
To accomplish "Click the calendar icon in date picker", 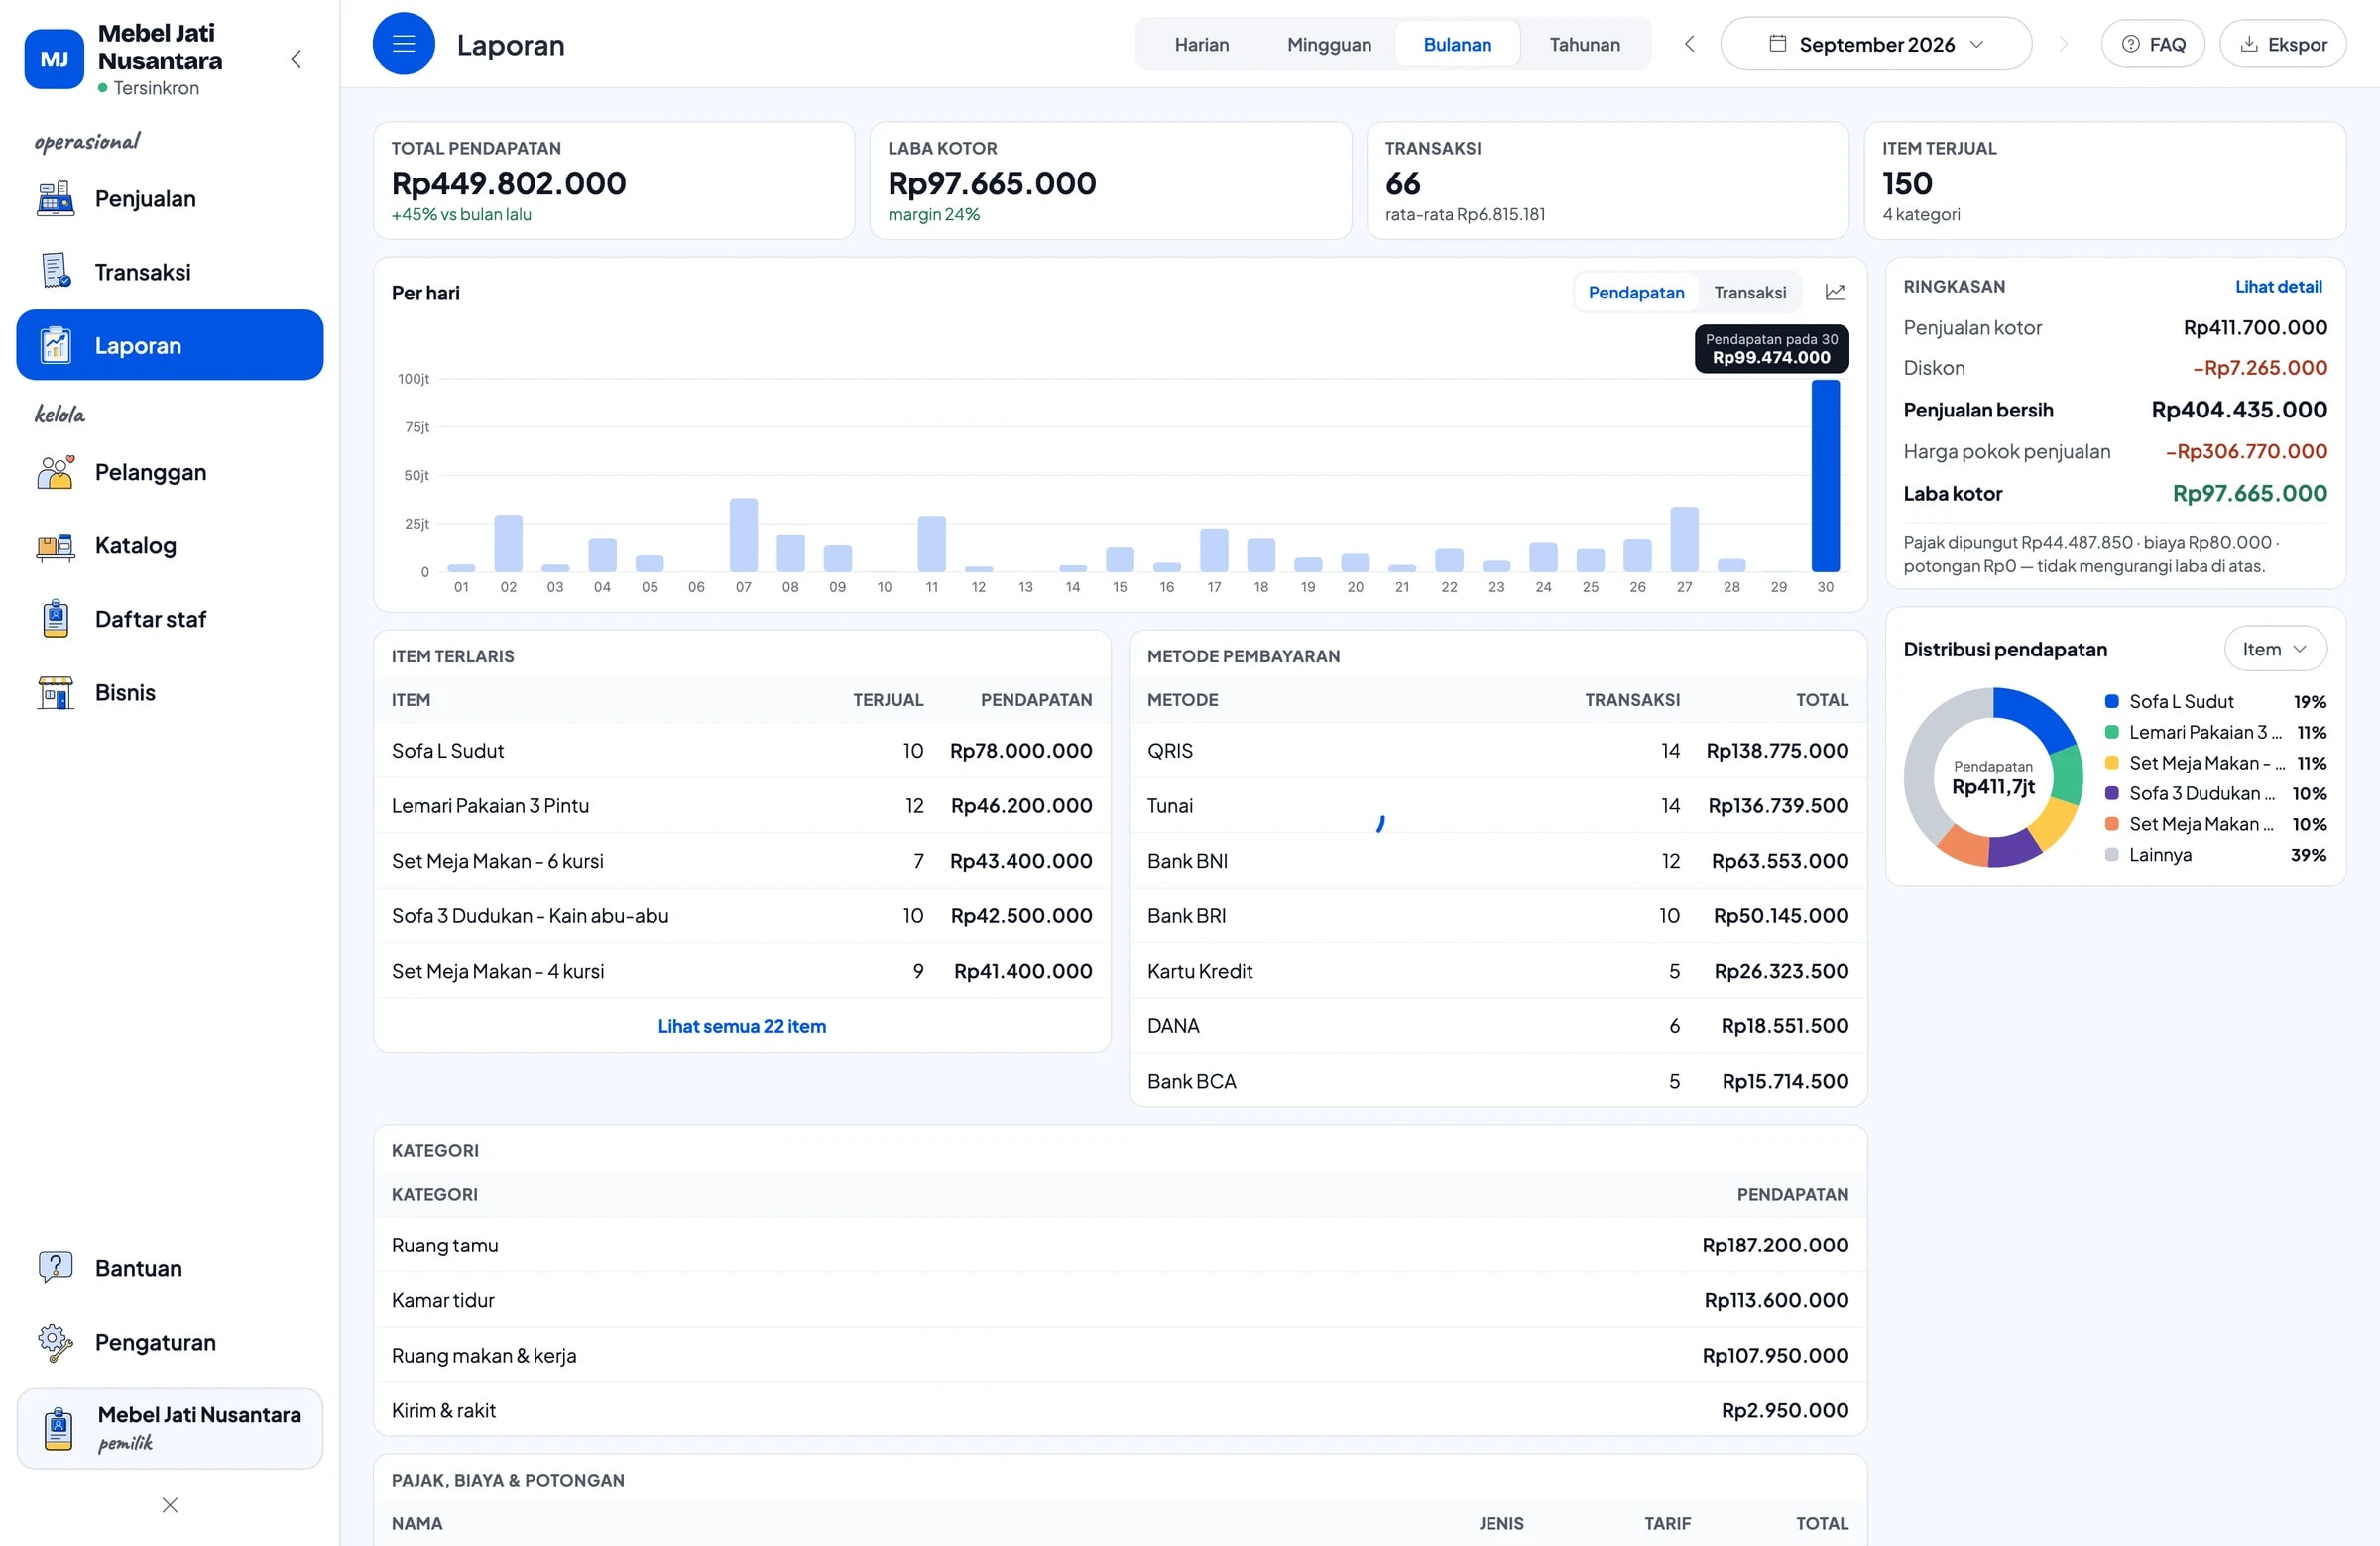I will 1777,43.
